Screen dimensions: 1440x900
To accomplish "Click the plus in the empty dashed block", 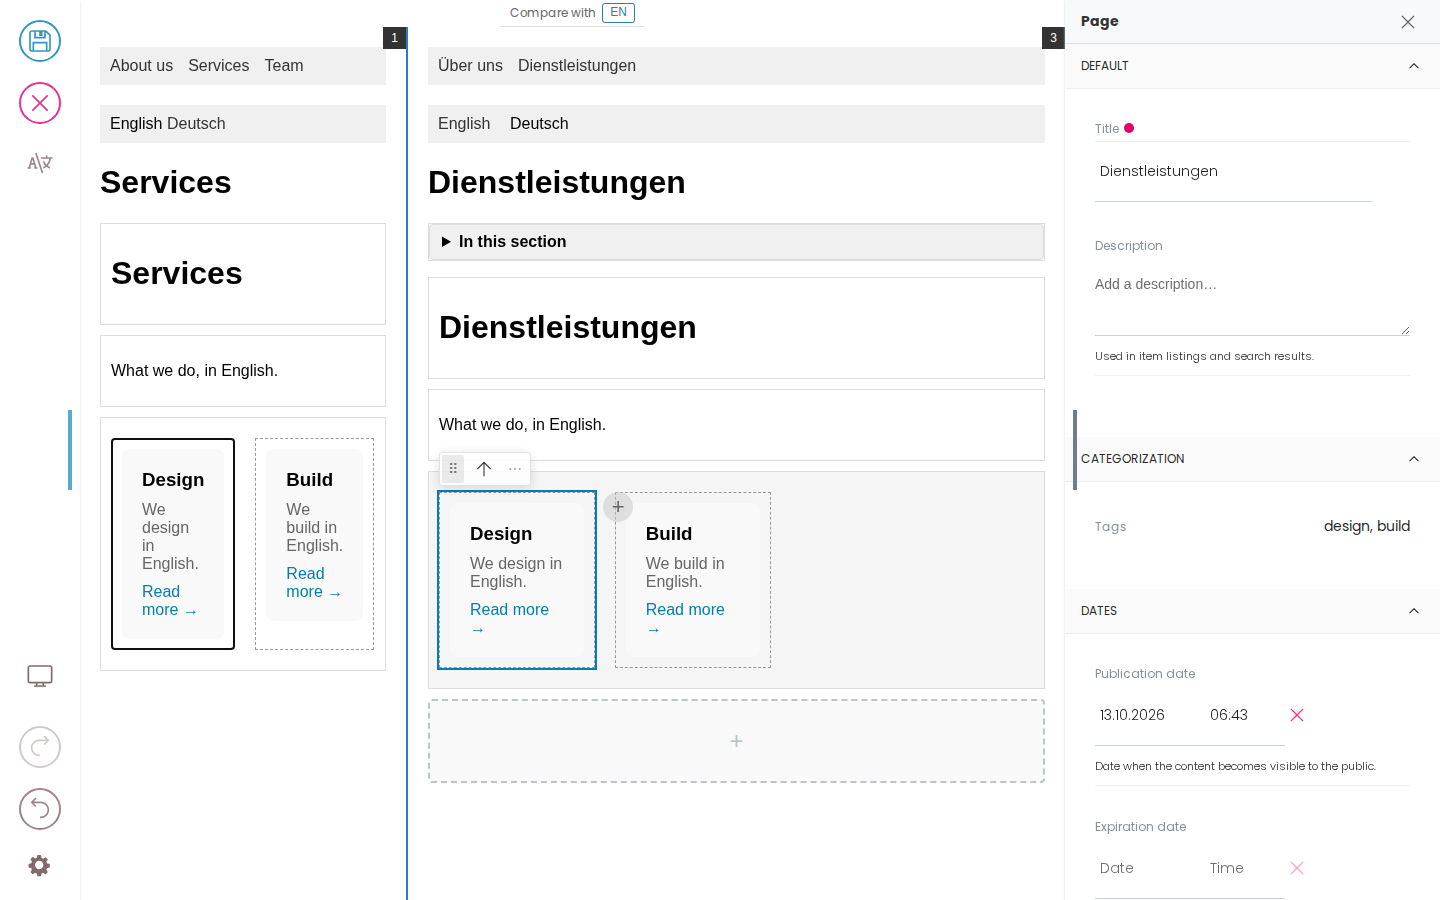I will coord(736,741).
